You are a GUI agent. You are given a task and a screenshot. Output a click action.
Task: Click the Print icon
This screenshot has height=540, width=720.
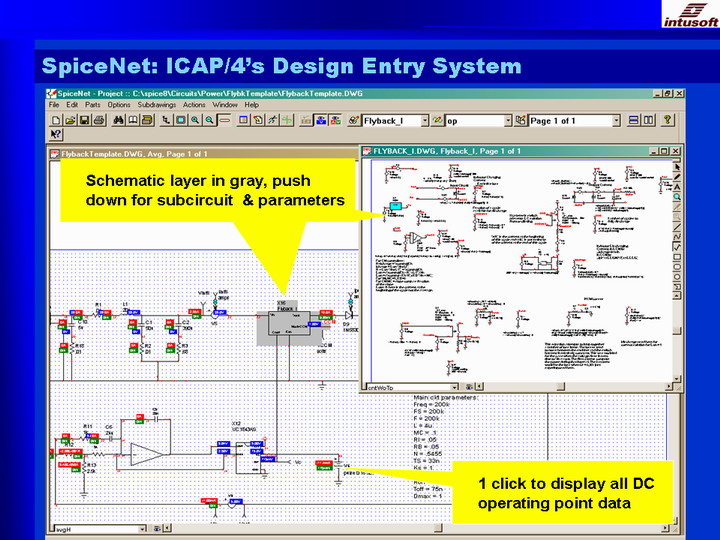[x=99, y=120]
